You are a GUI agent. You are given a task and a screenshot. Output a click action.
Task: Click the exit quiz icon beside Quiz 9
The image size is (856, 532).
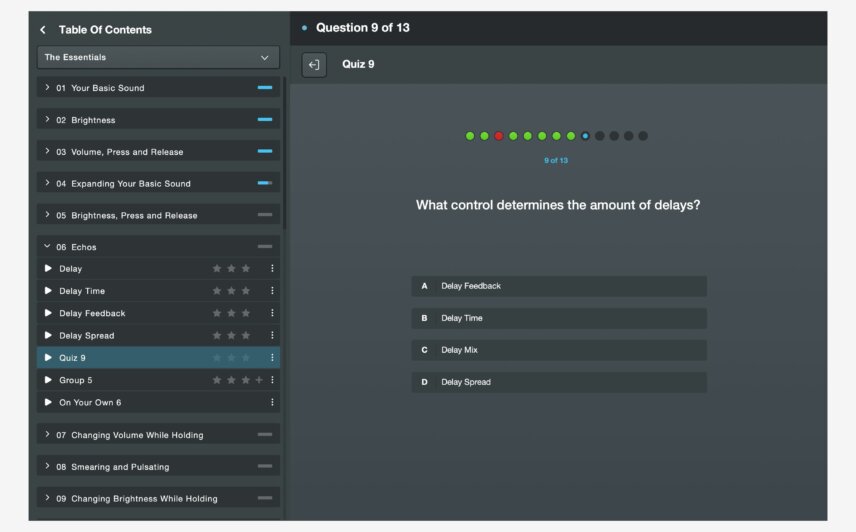tap(314, 65)
